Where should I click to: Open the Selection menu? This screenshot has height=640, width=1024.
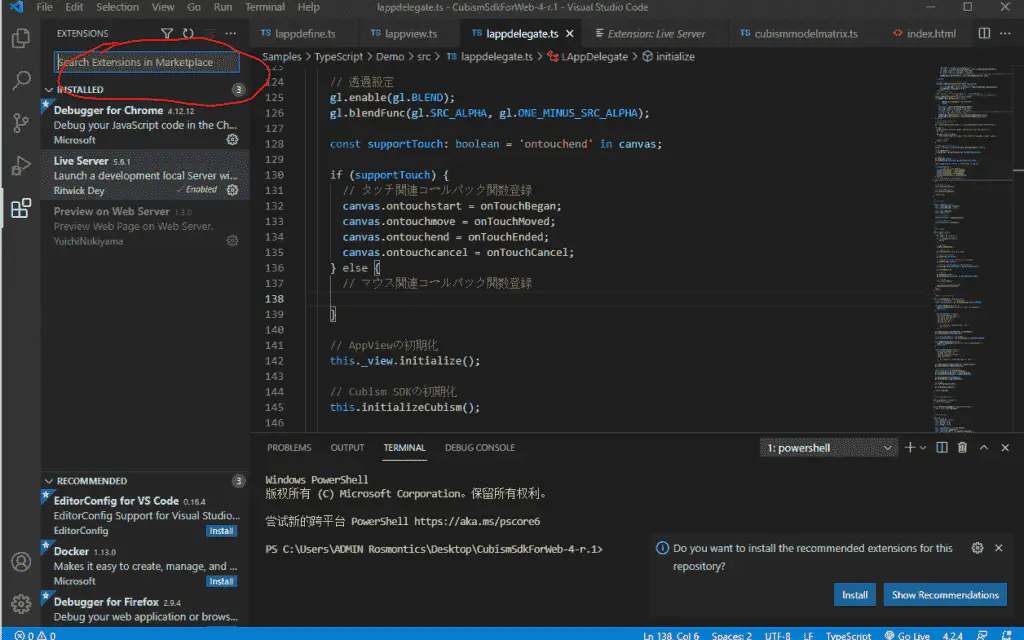click(x=118, y=7)
